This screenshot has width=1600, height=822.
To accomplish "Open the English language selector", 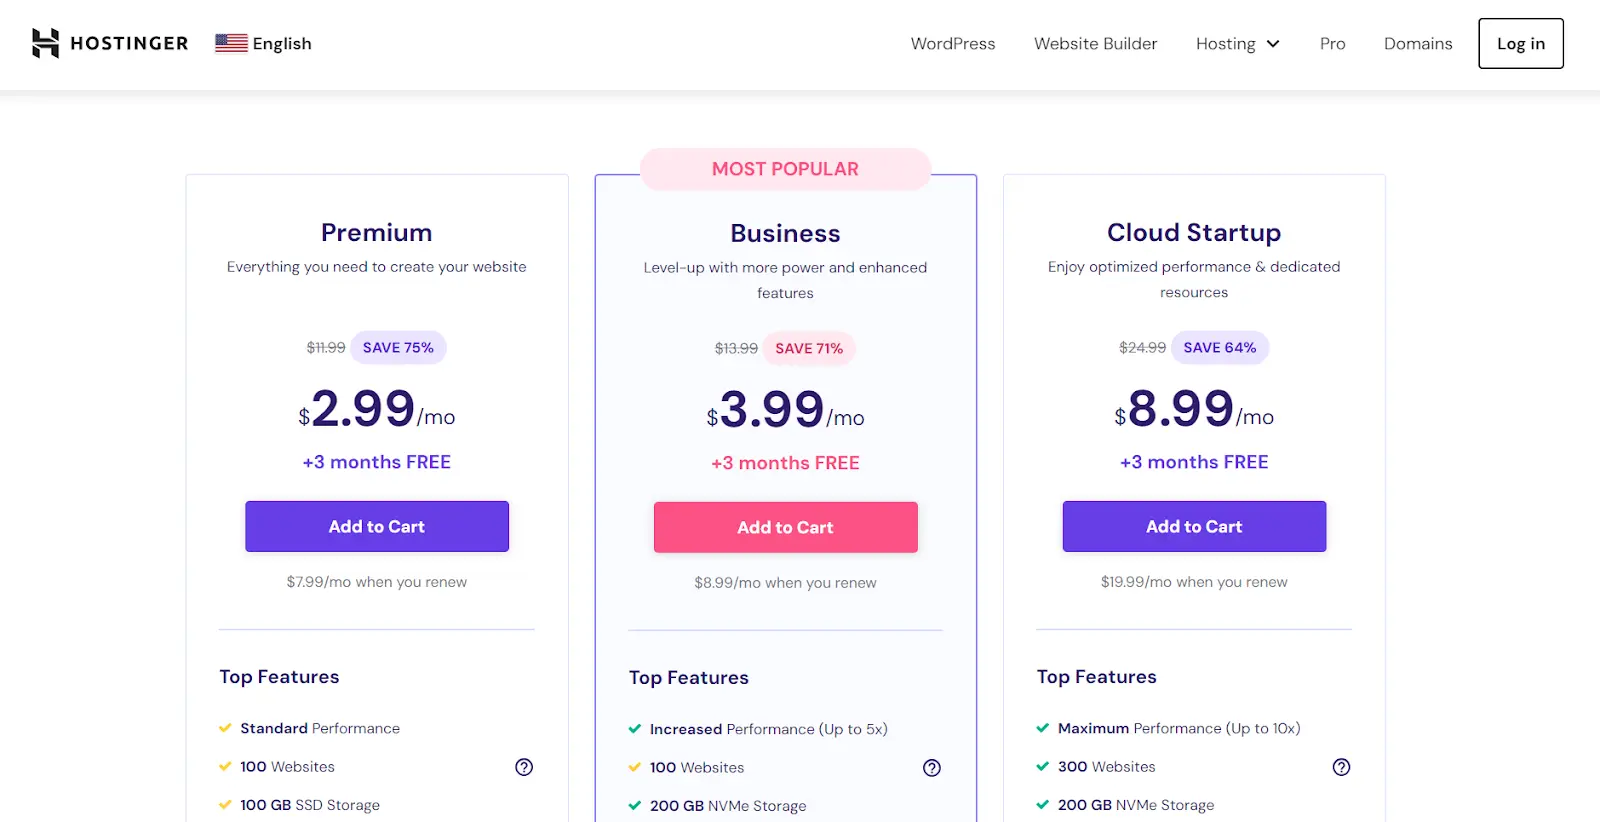I will (263, 43).
